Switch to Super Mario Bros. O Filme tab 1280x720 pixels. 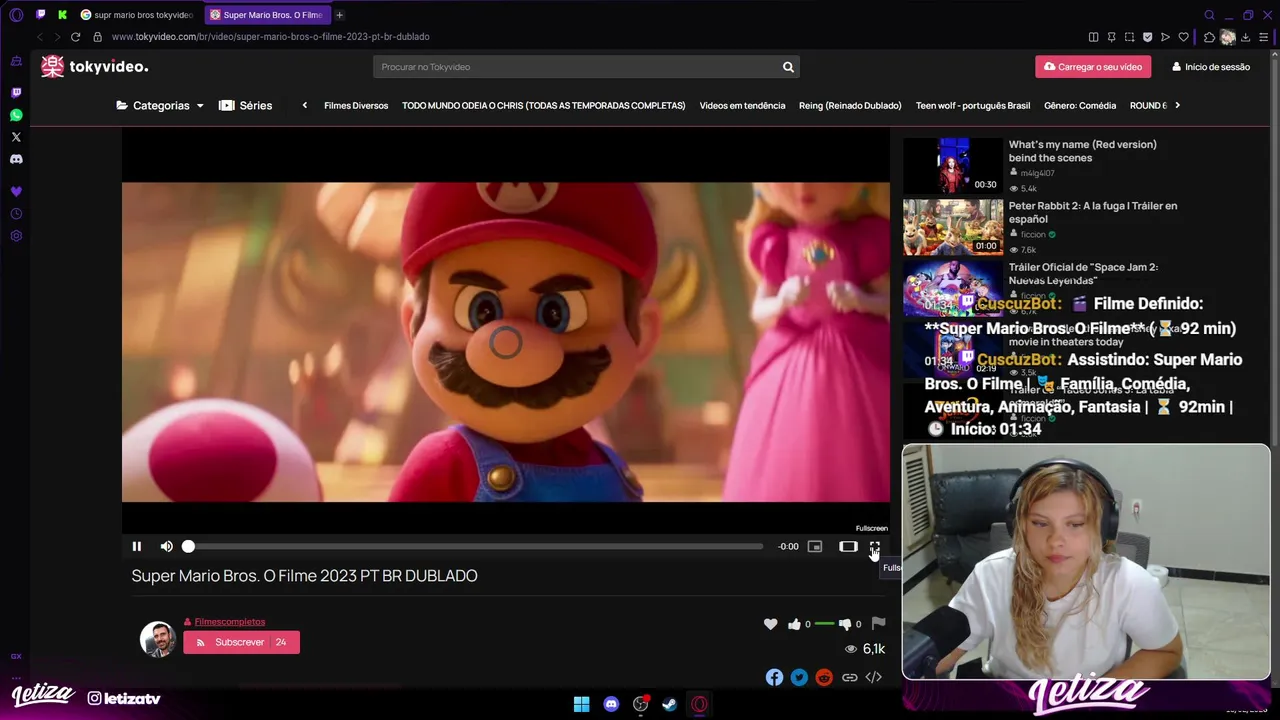pos(266,15)
